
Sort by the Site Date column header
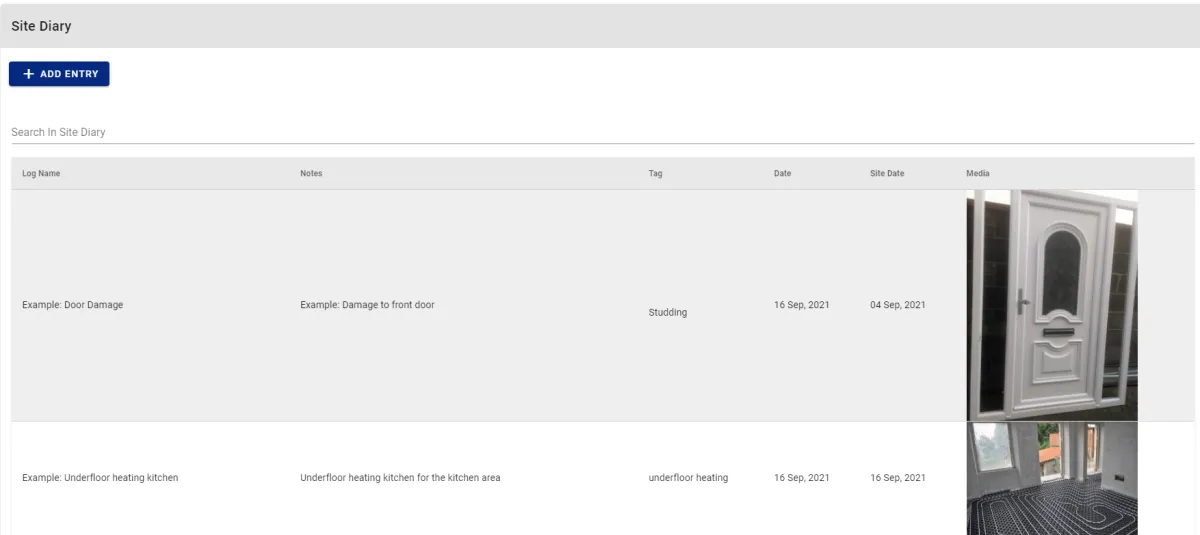(887, 173)
